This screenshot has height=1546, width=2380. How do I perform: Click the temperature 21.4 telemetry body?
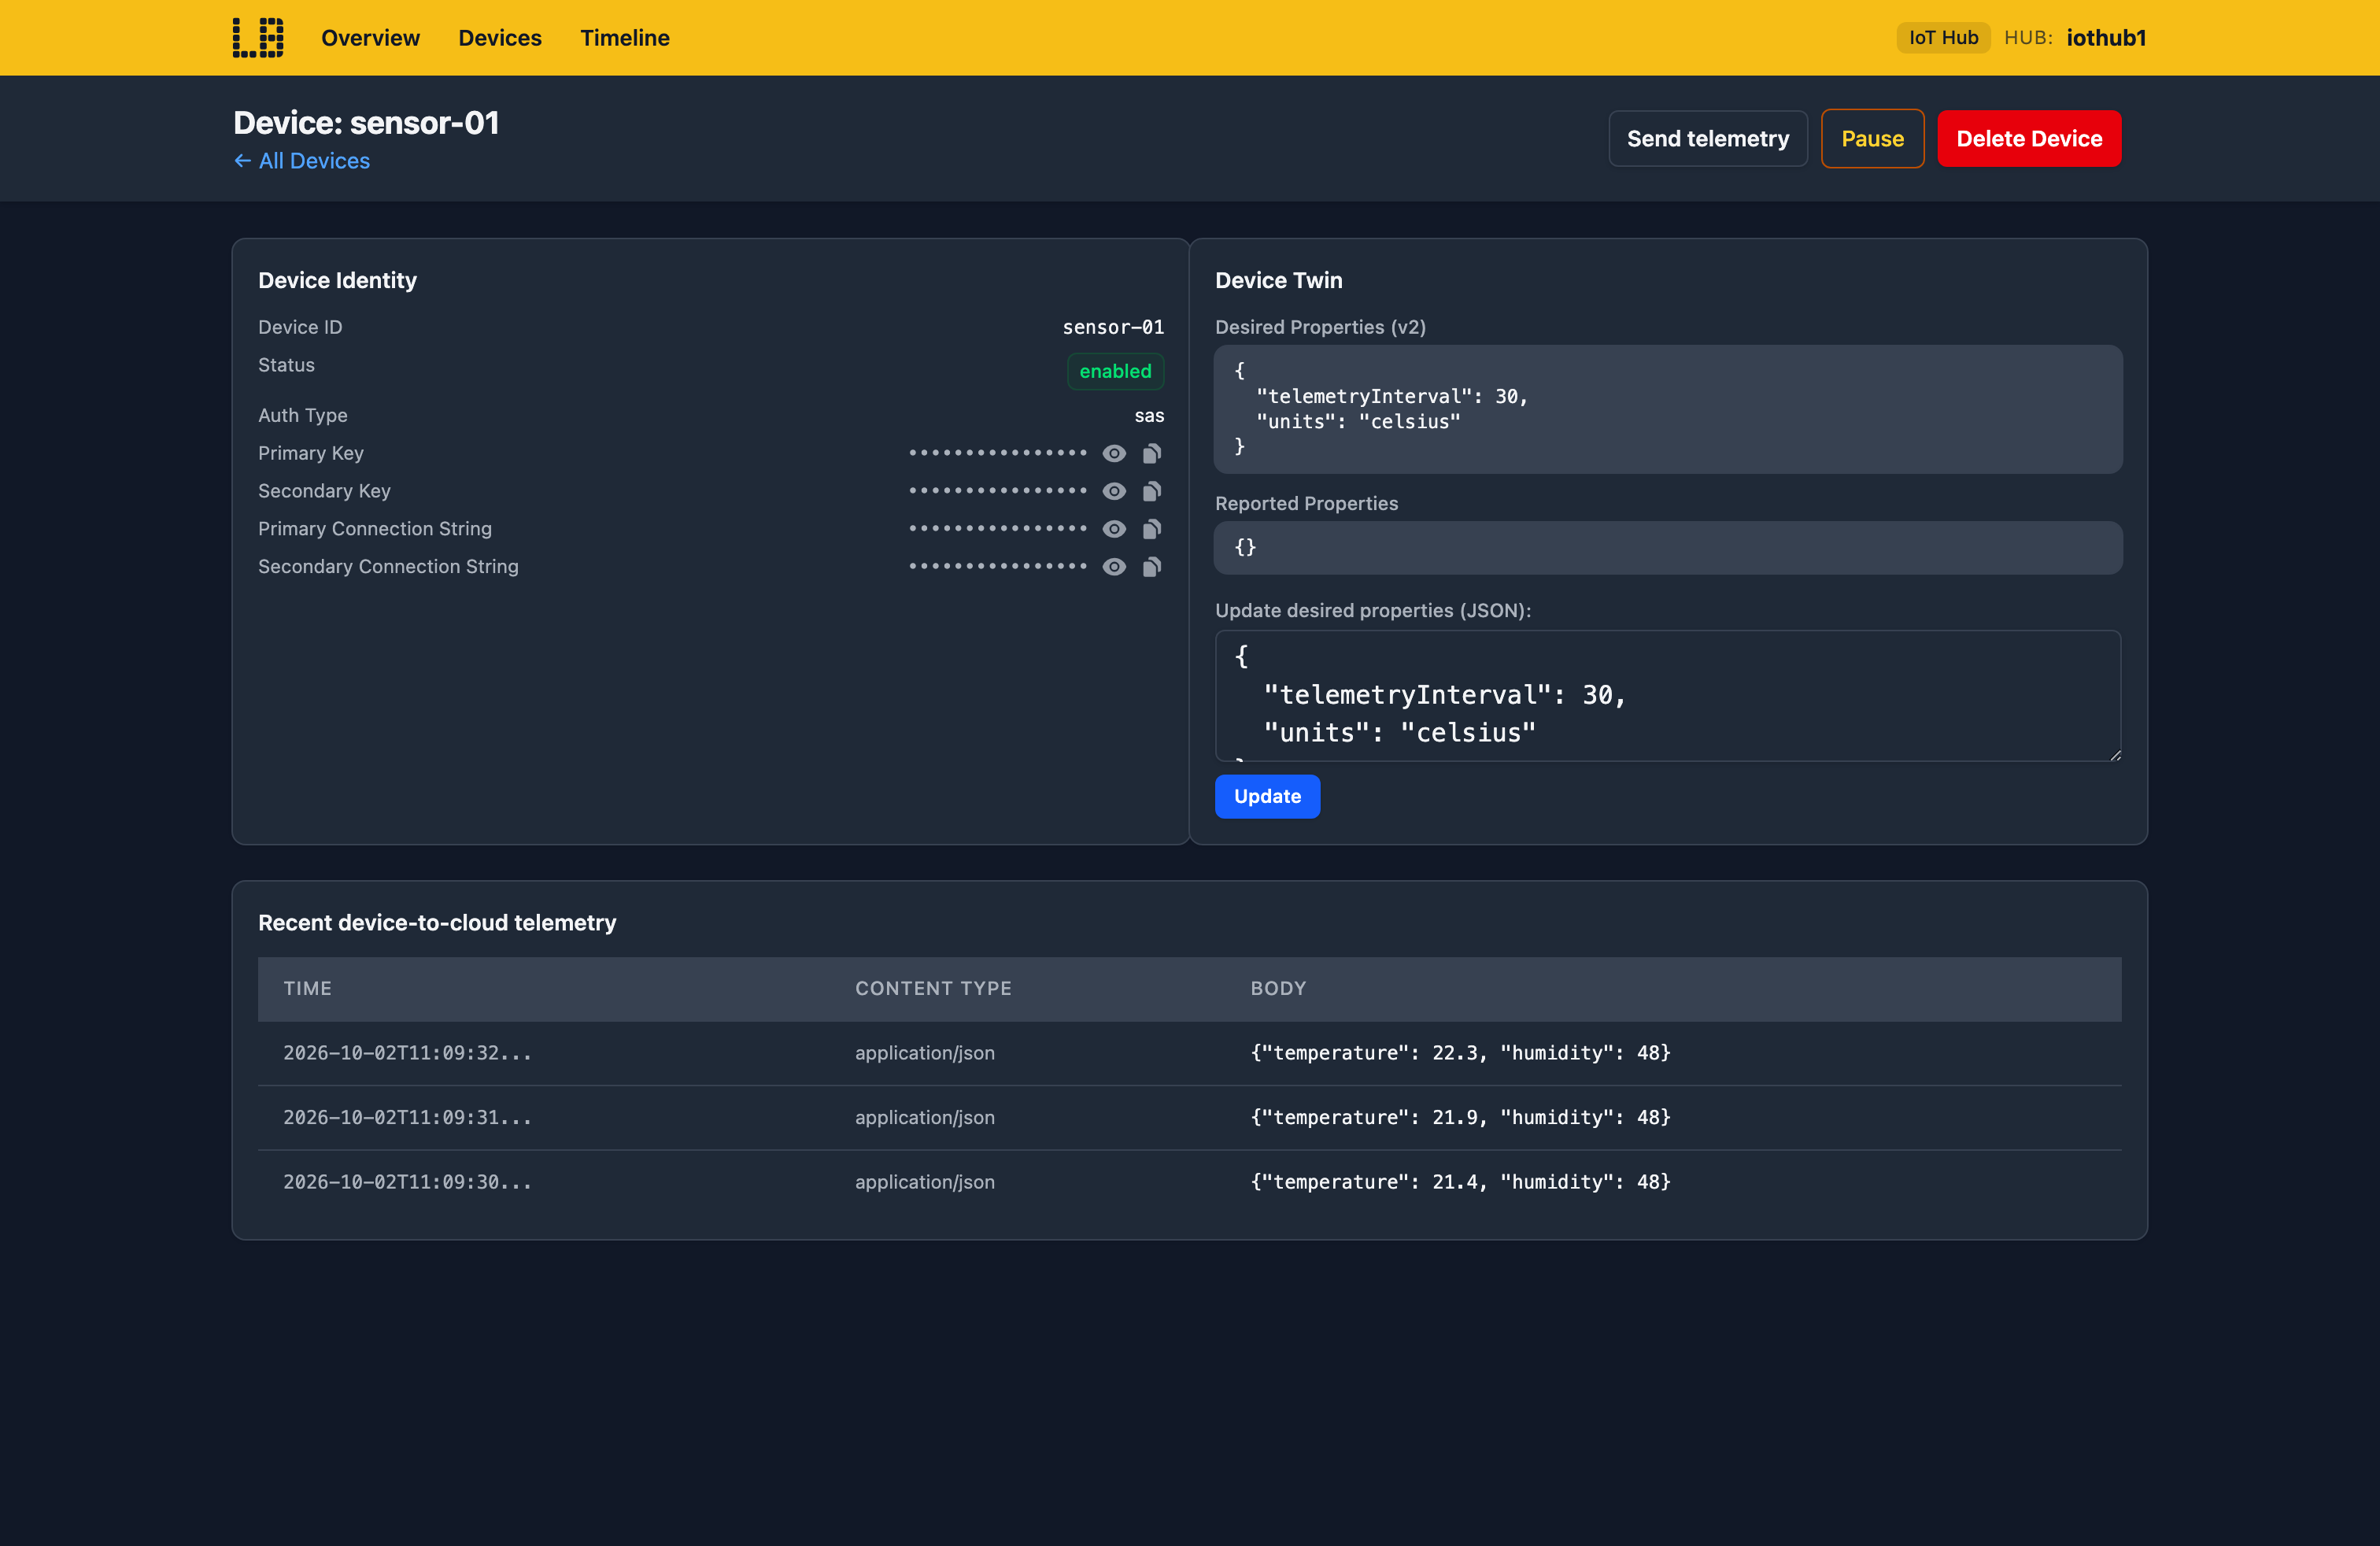[1460, 1182]
